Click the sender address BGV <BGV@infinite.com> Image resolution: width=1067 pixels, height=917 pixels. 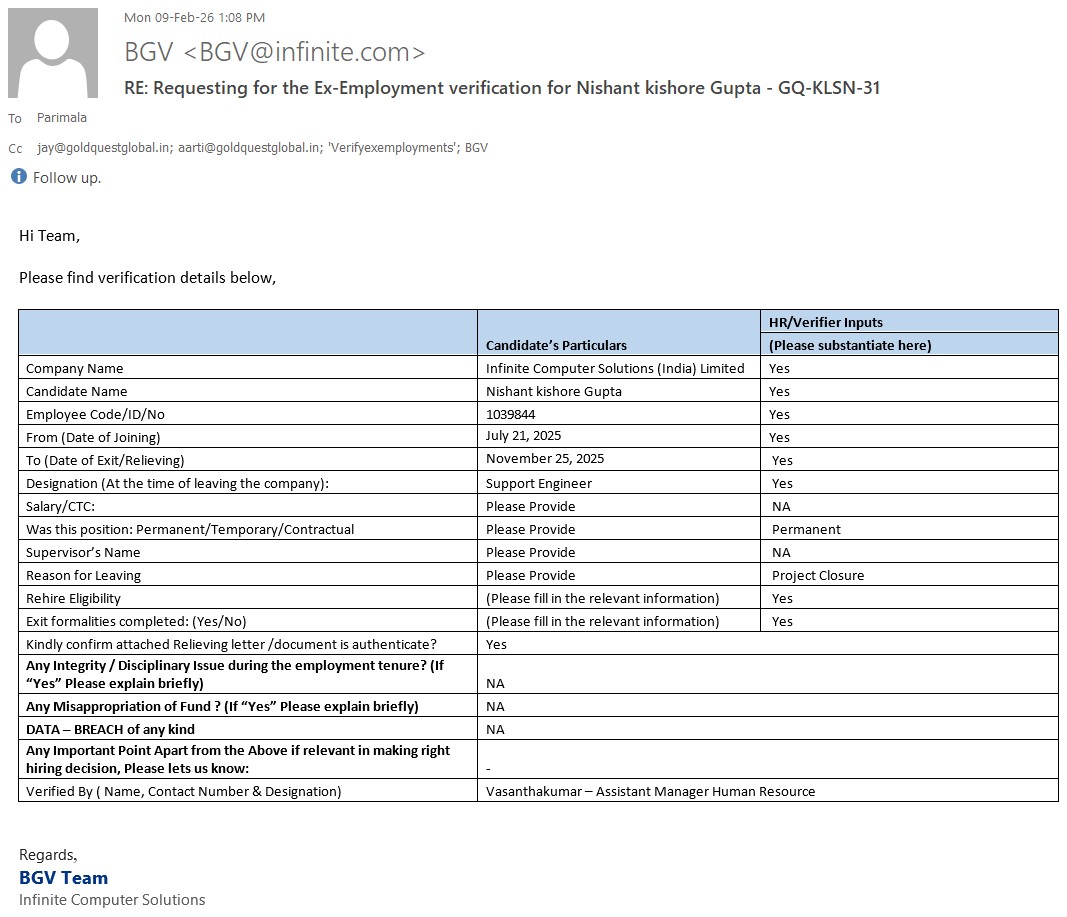274,52
